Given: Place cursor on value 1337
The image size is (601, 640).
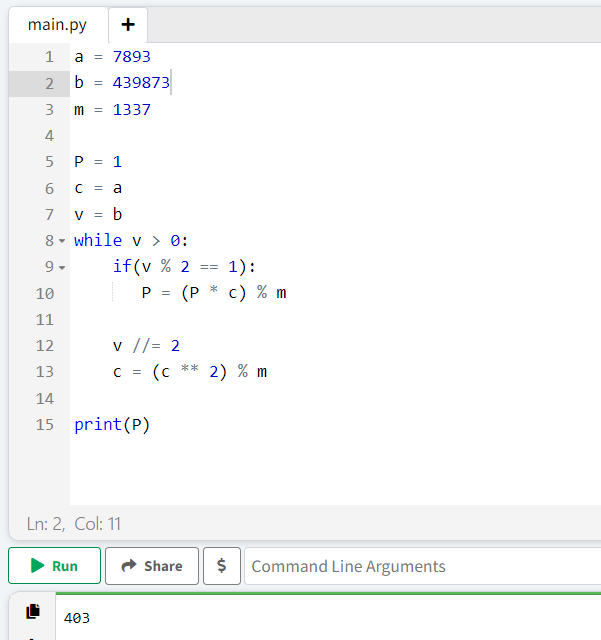Looking at the screenshot, I should (131, 109).
